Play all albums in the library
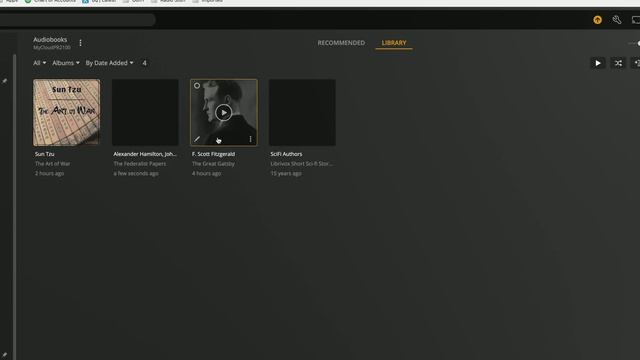 click(x=598, y=63)
